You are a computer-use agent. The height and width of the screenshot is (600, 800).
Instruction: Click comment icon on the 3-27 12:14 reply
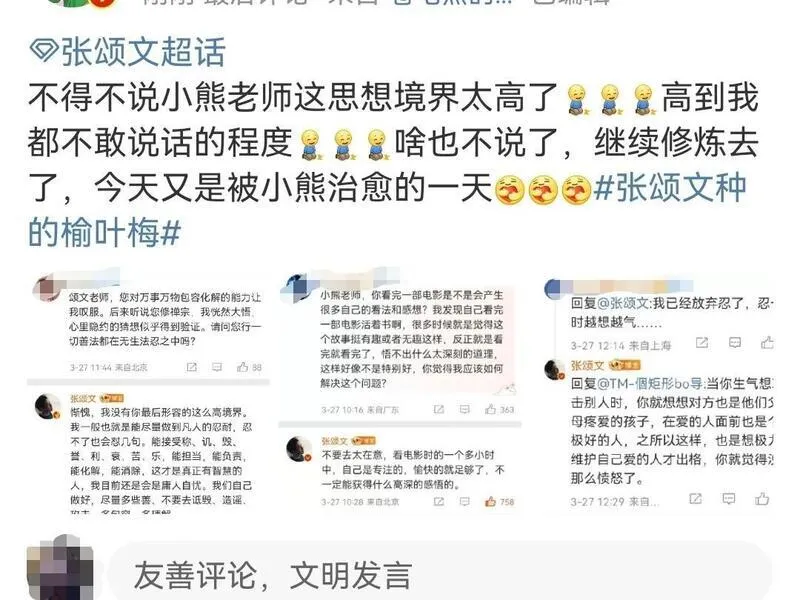tap(735, 343)
